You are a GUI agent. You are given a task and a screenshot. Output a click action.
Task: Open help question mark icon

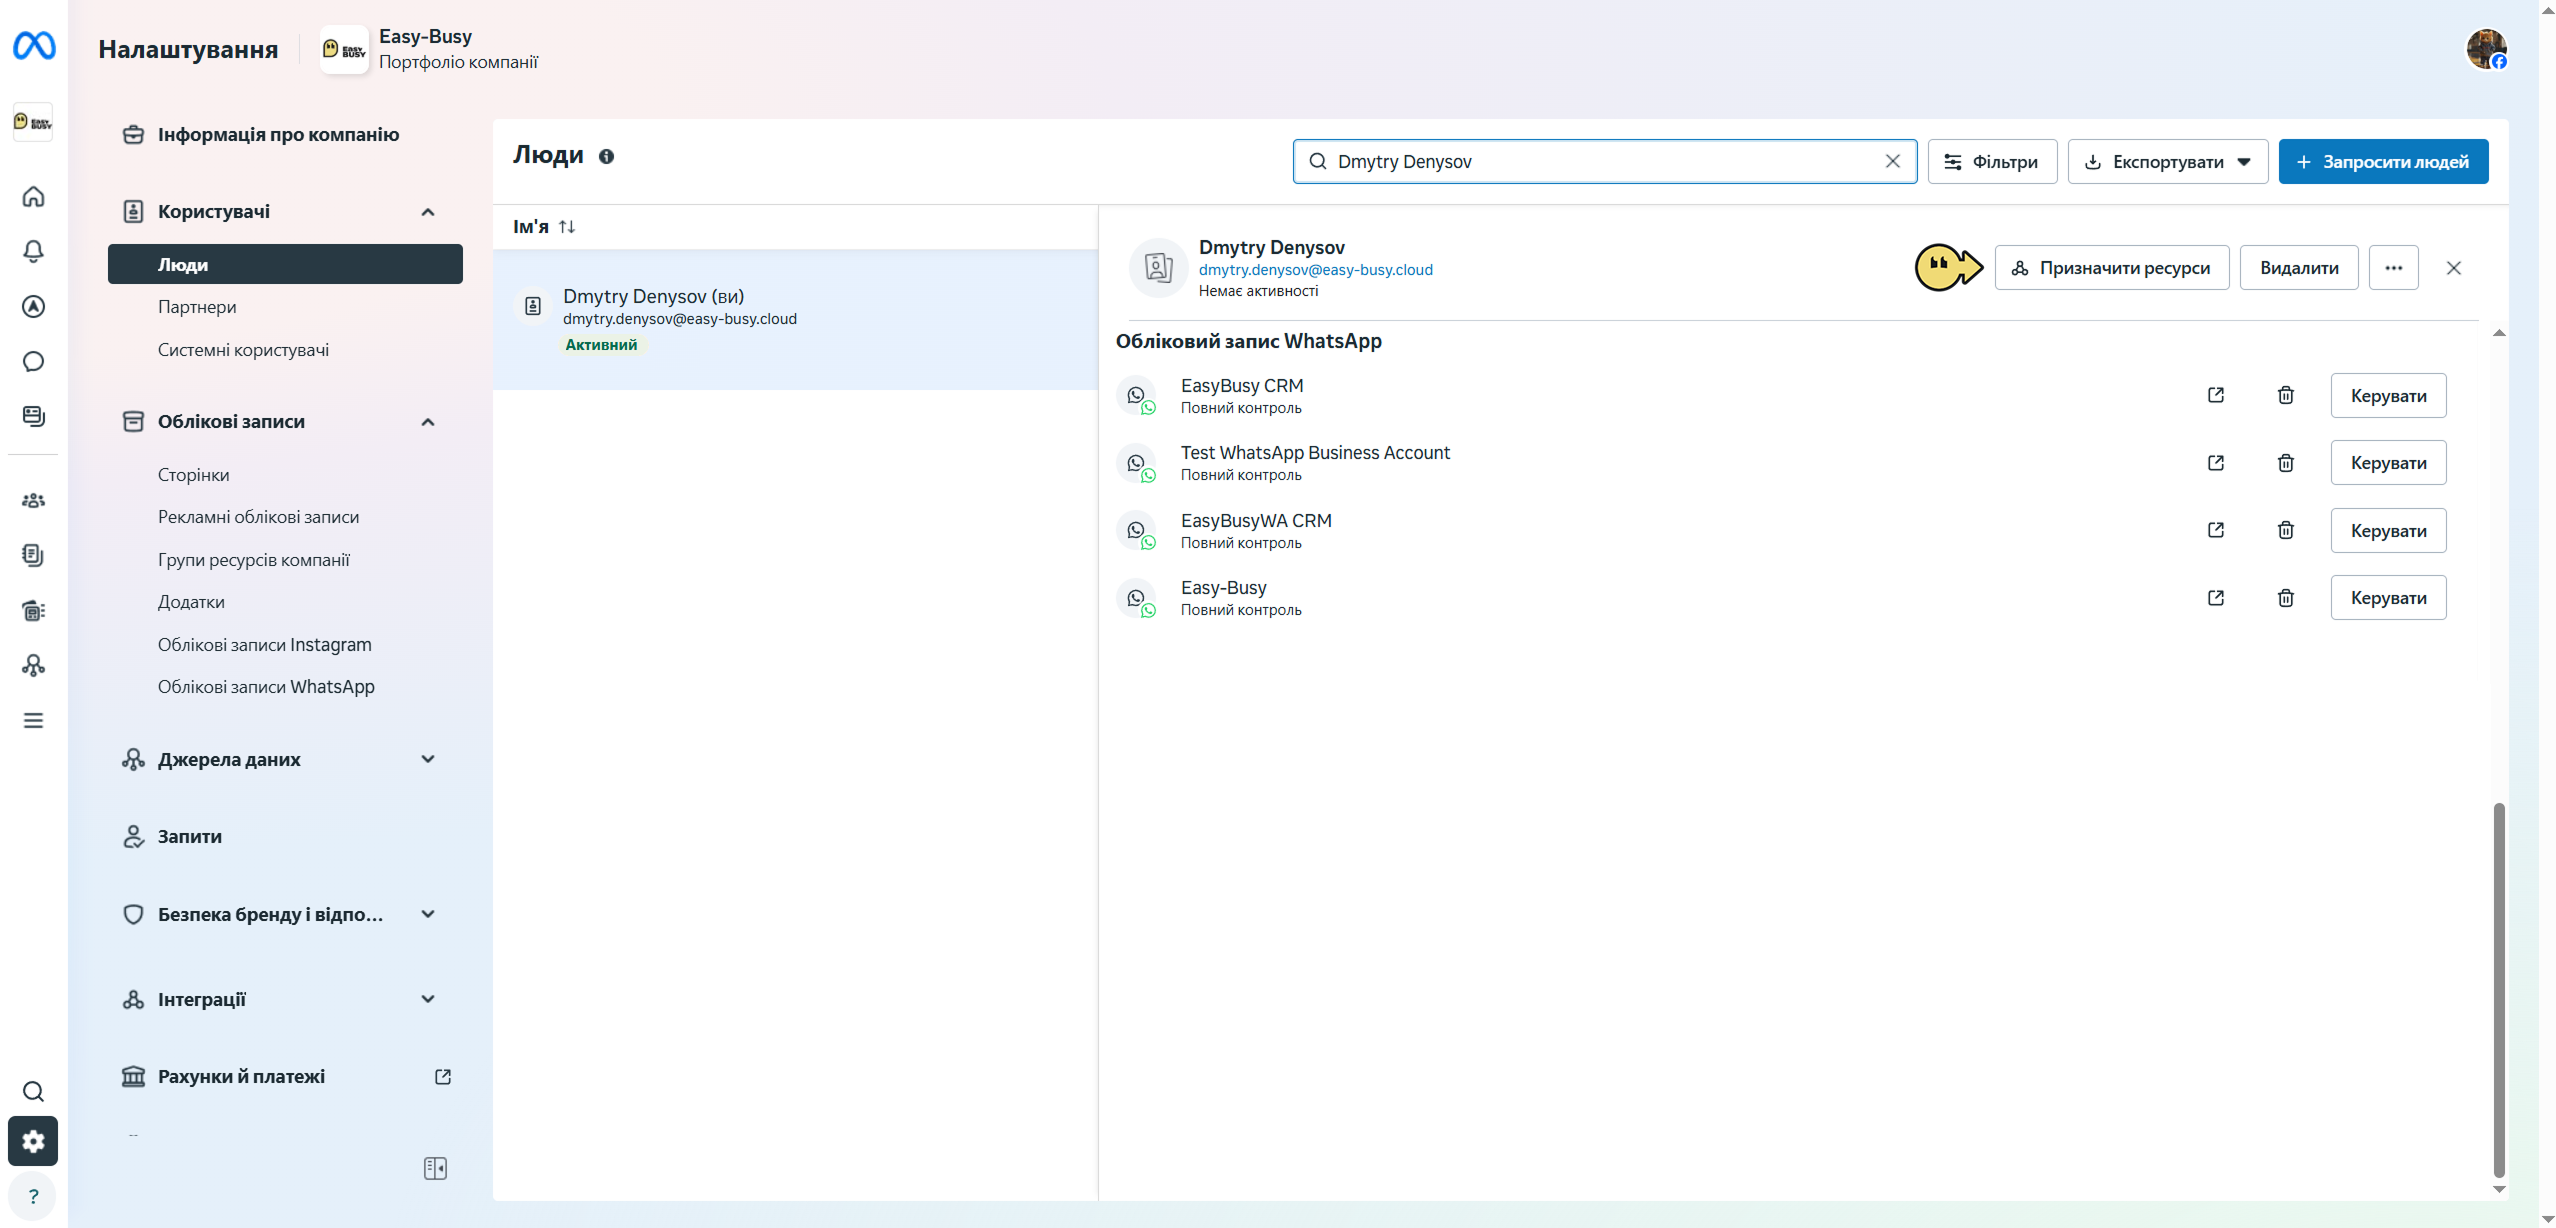pyautogui.click(x=33, y=1196)
